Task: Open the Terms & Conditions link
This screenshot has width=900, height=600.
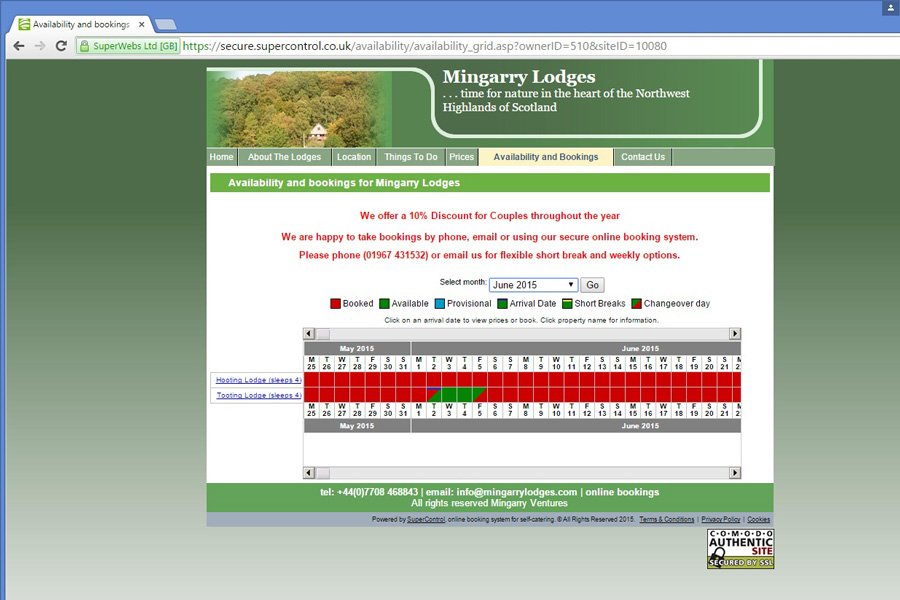Action: pos(666,520)
